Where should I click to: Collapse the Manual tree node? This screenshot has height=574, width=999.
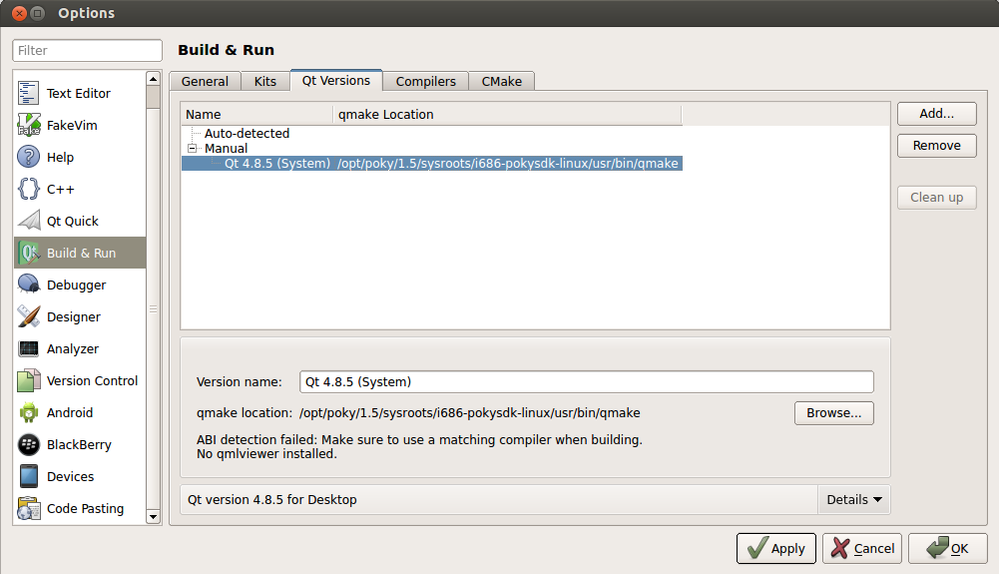coord(193,148)
